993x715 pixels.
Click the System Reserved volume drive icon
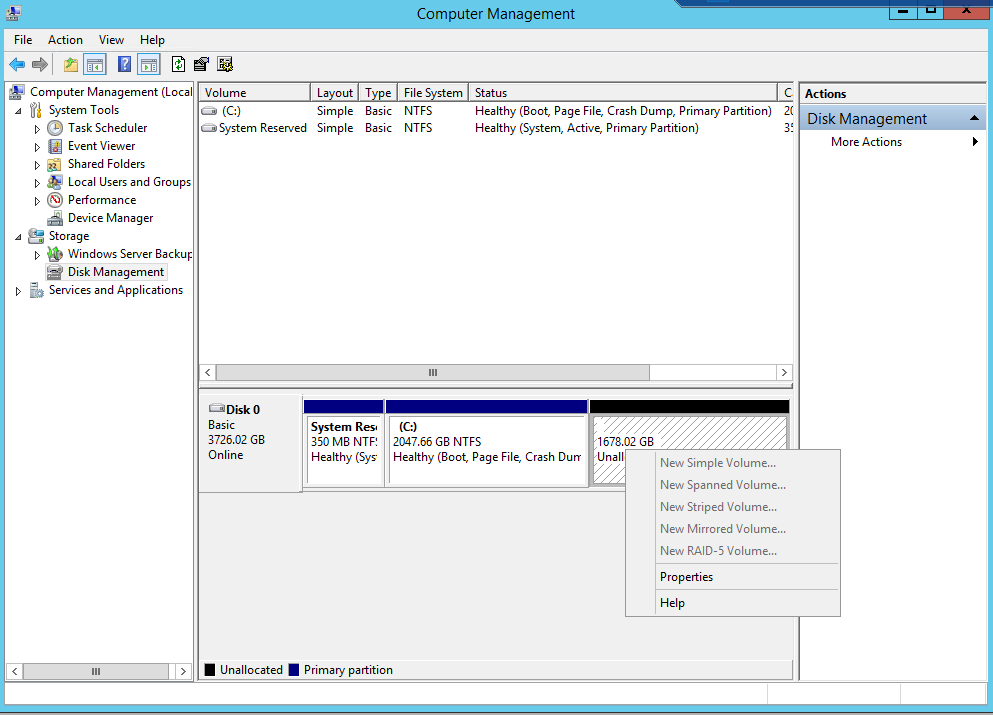tap(209, 128)
